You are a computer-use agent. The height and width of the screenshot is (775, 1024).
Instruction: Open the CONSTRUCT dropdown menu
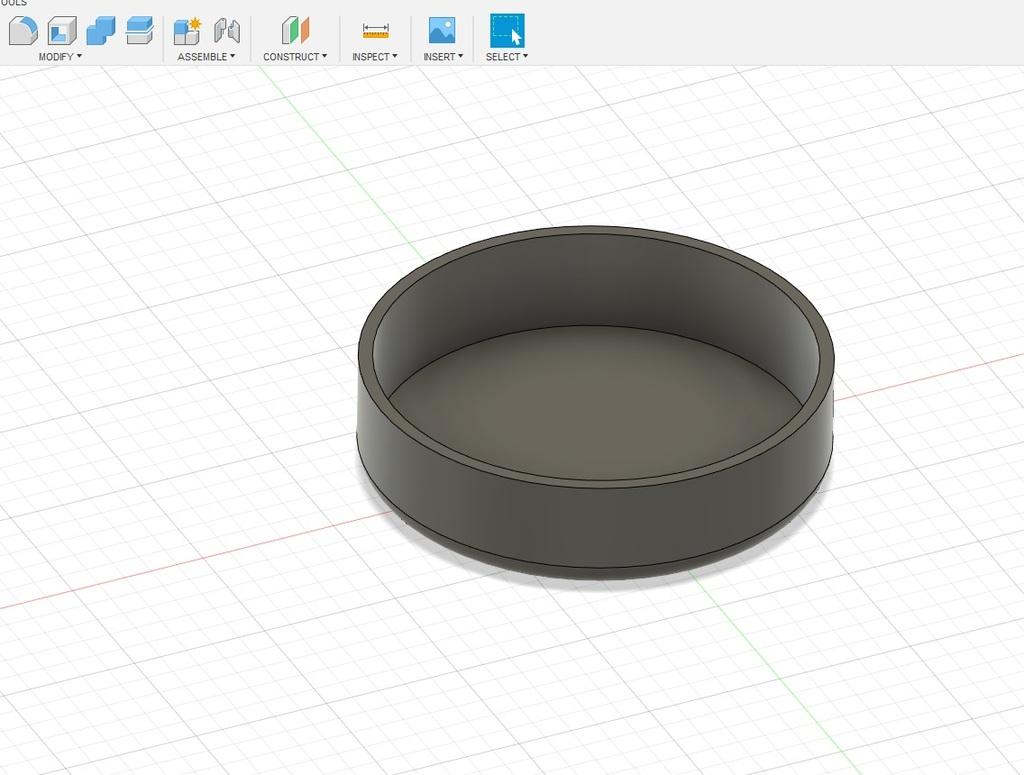click(295, 57)
